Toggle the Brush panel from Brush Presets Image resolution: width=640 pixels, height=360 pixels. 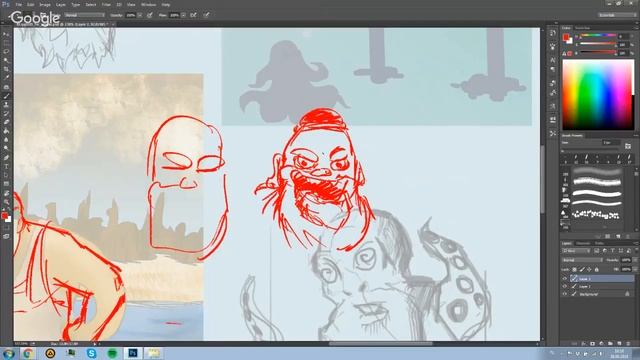628,146
